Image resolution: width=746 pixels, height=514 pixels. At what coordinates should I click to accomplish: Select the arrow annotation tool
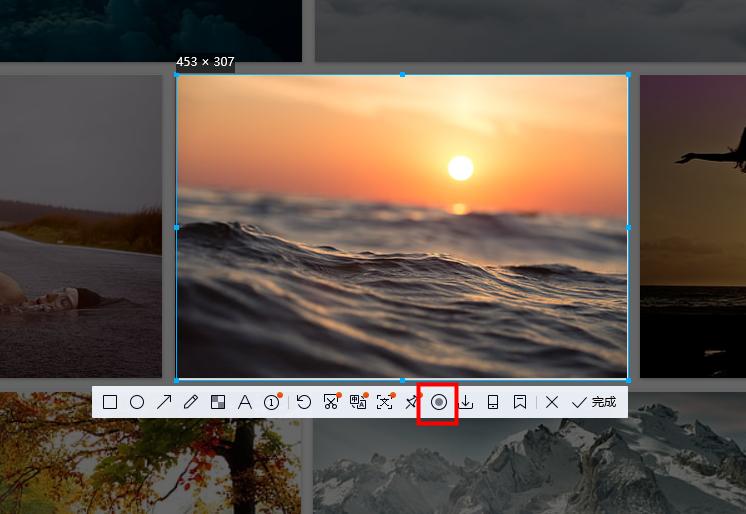tap(164, 402)
